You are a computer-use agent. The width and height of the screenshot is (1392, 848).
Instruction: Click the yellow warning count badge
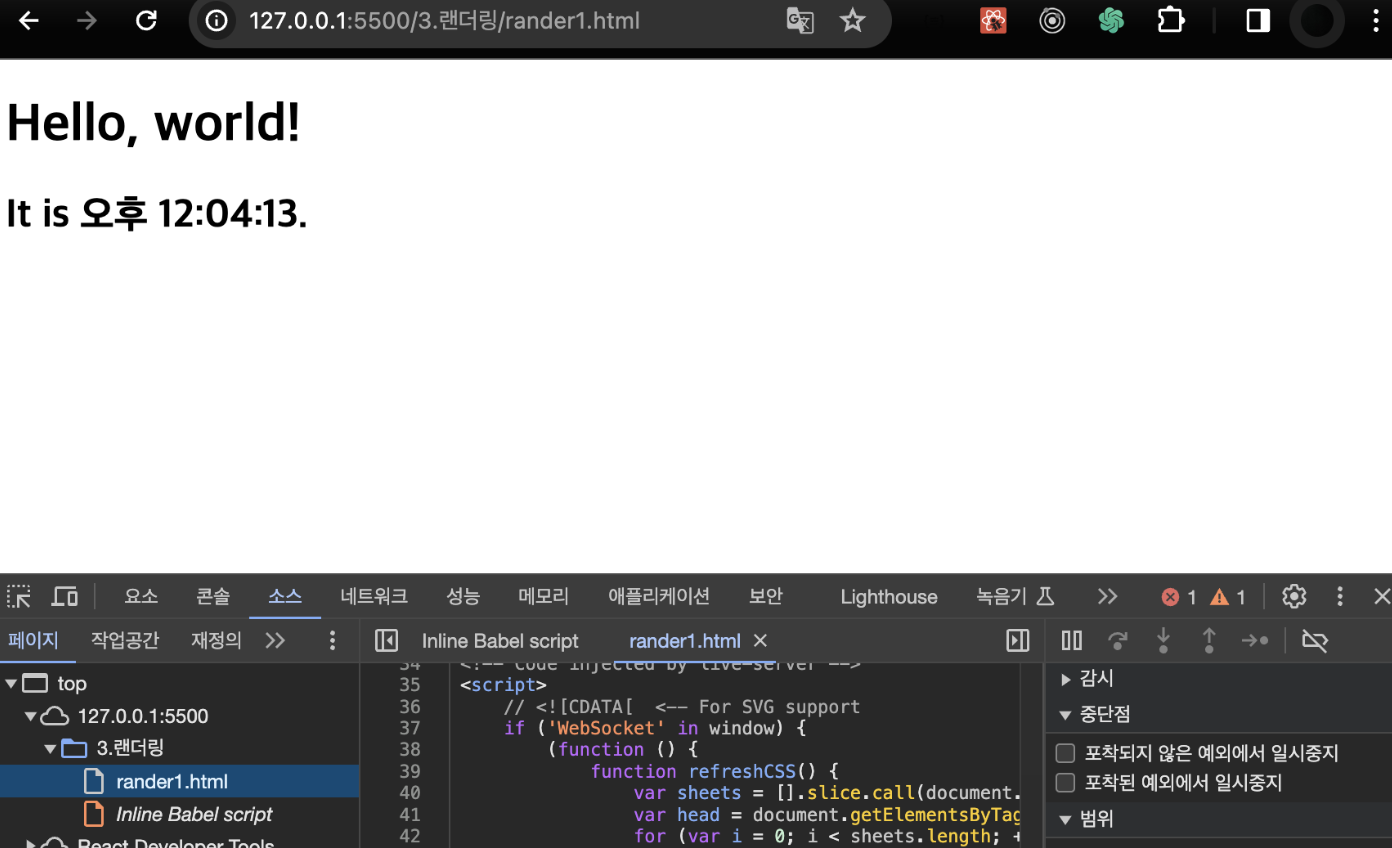click(1228, 597)
